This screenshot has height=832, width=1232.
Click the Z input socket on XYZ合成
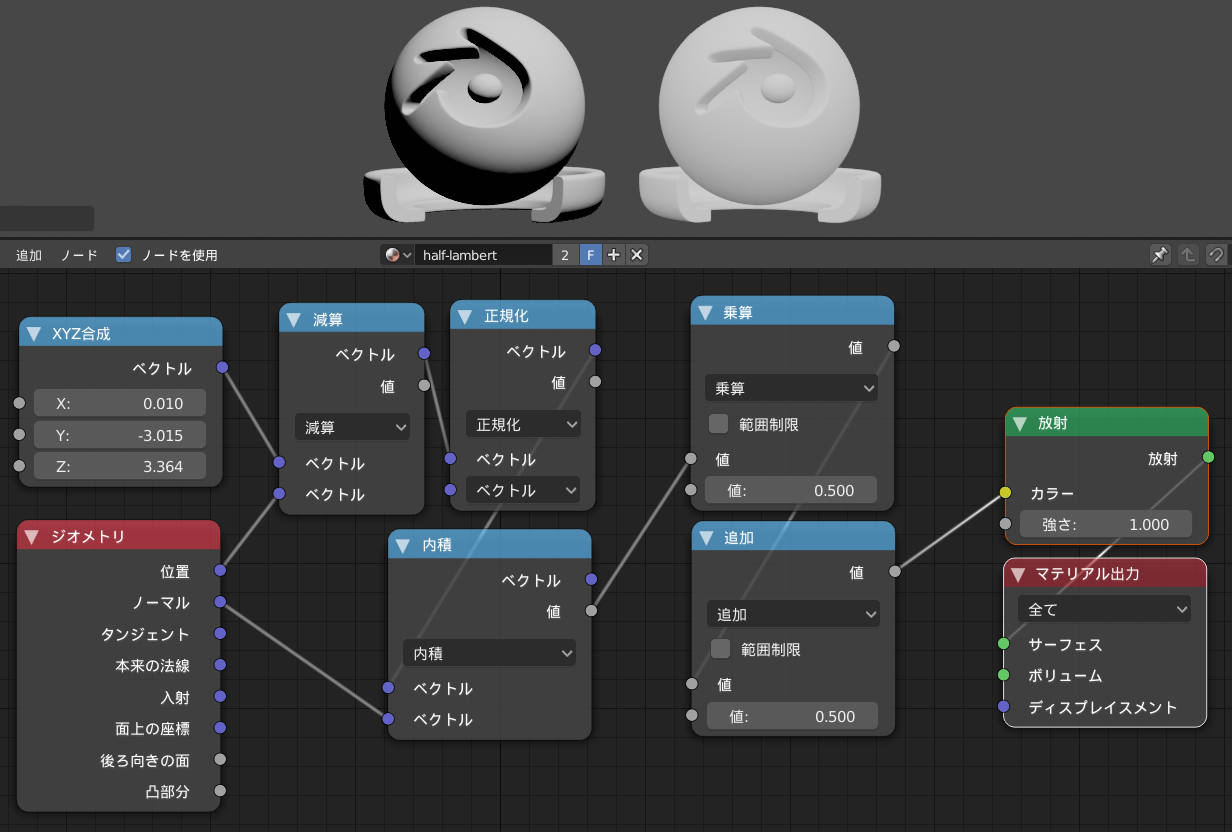[x=19, y=466]
